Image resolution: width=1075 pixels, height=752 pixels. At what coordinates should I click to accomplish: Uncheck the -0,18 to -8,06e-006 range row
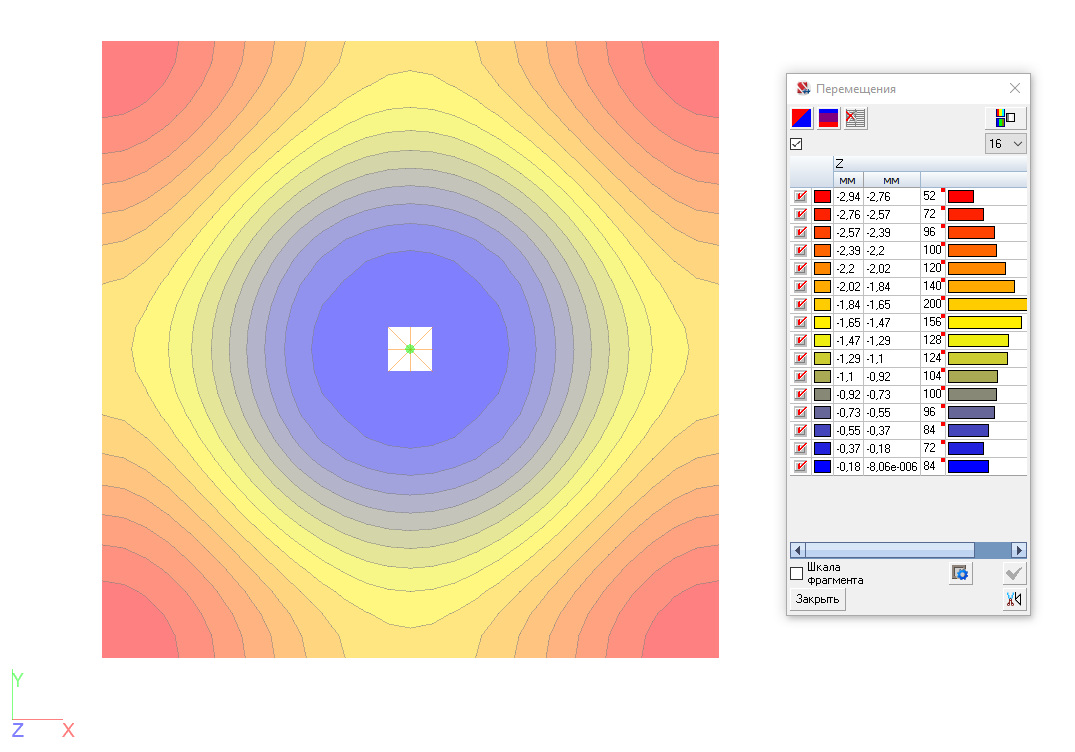pyautogui.click(x=800, y=466)
